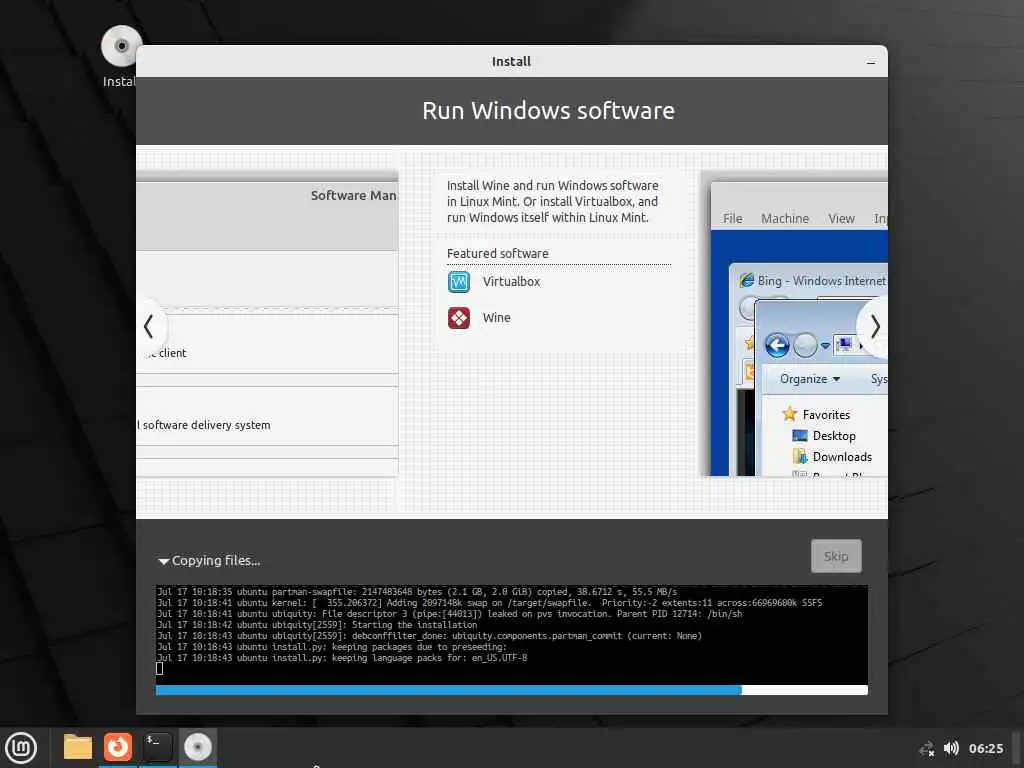Minimize the Install window
This screenshot has width=1024, height=768.
[871, 62]
